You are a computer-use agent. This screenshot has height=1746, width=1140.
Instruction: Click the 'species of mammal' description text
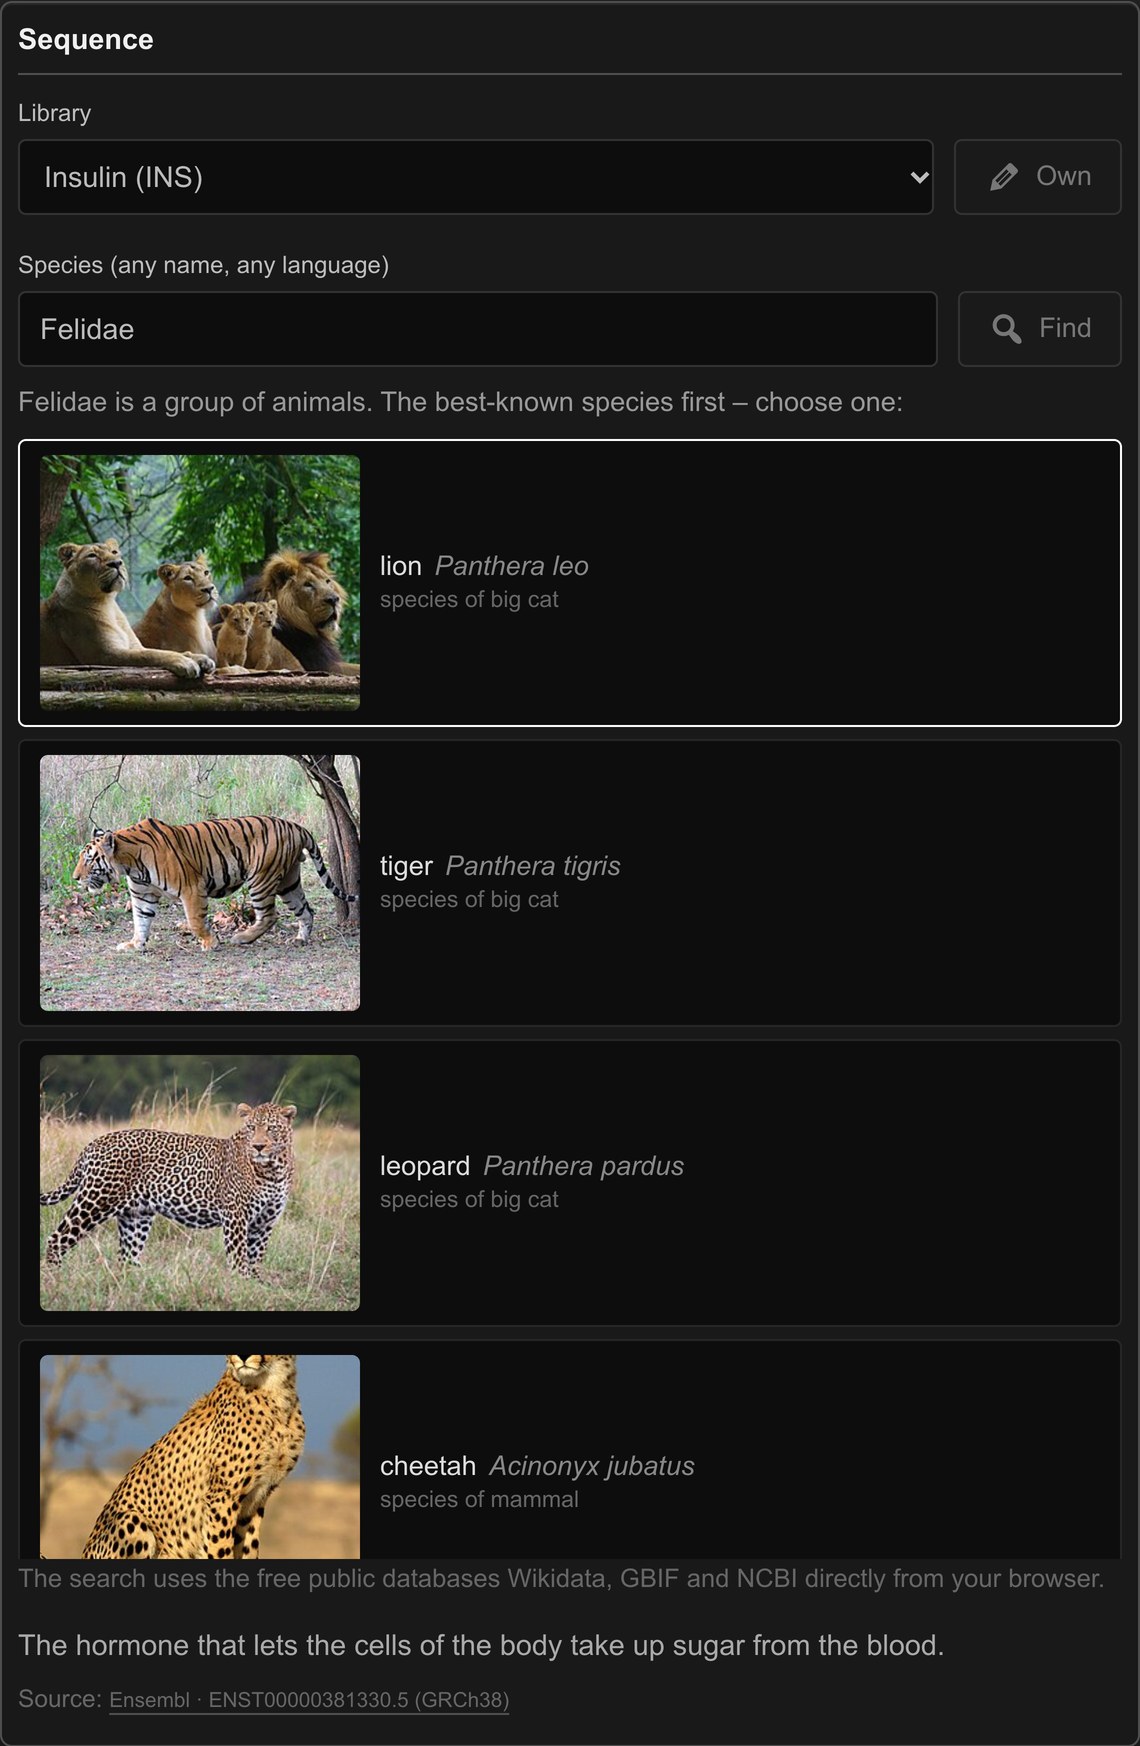tap(479, 1500)
